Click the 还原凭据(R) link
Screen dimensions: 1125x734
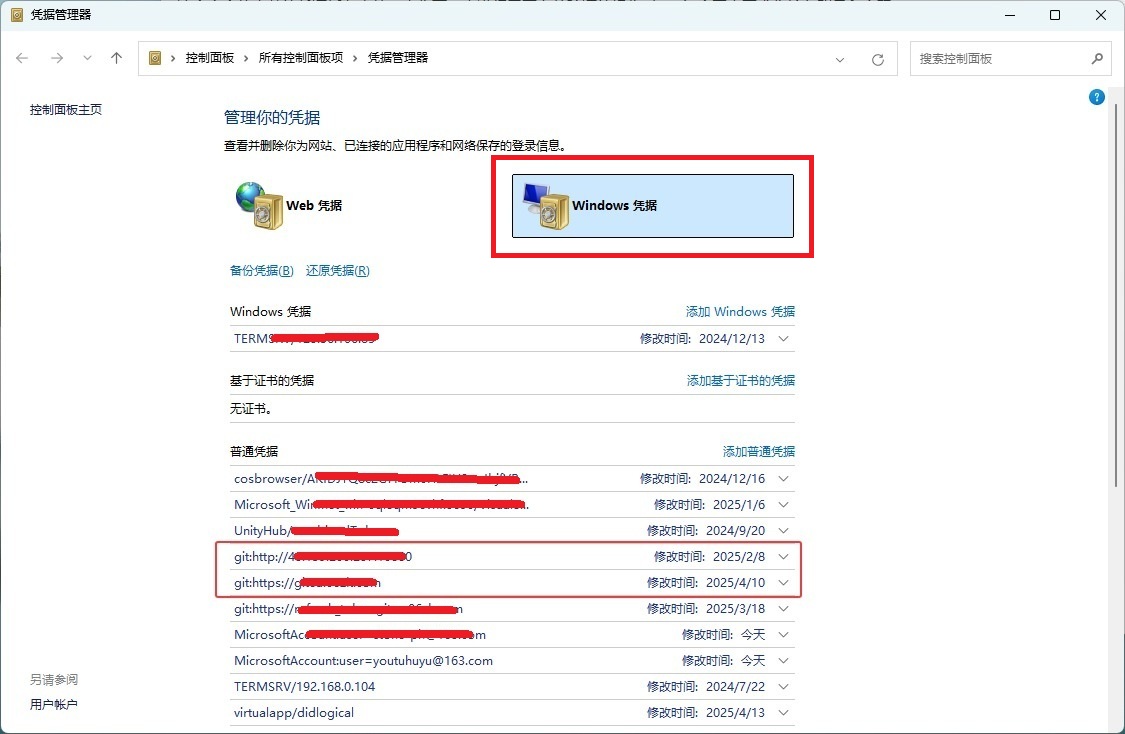338,270
